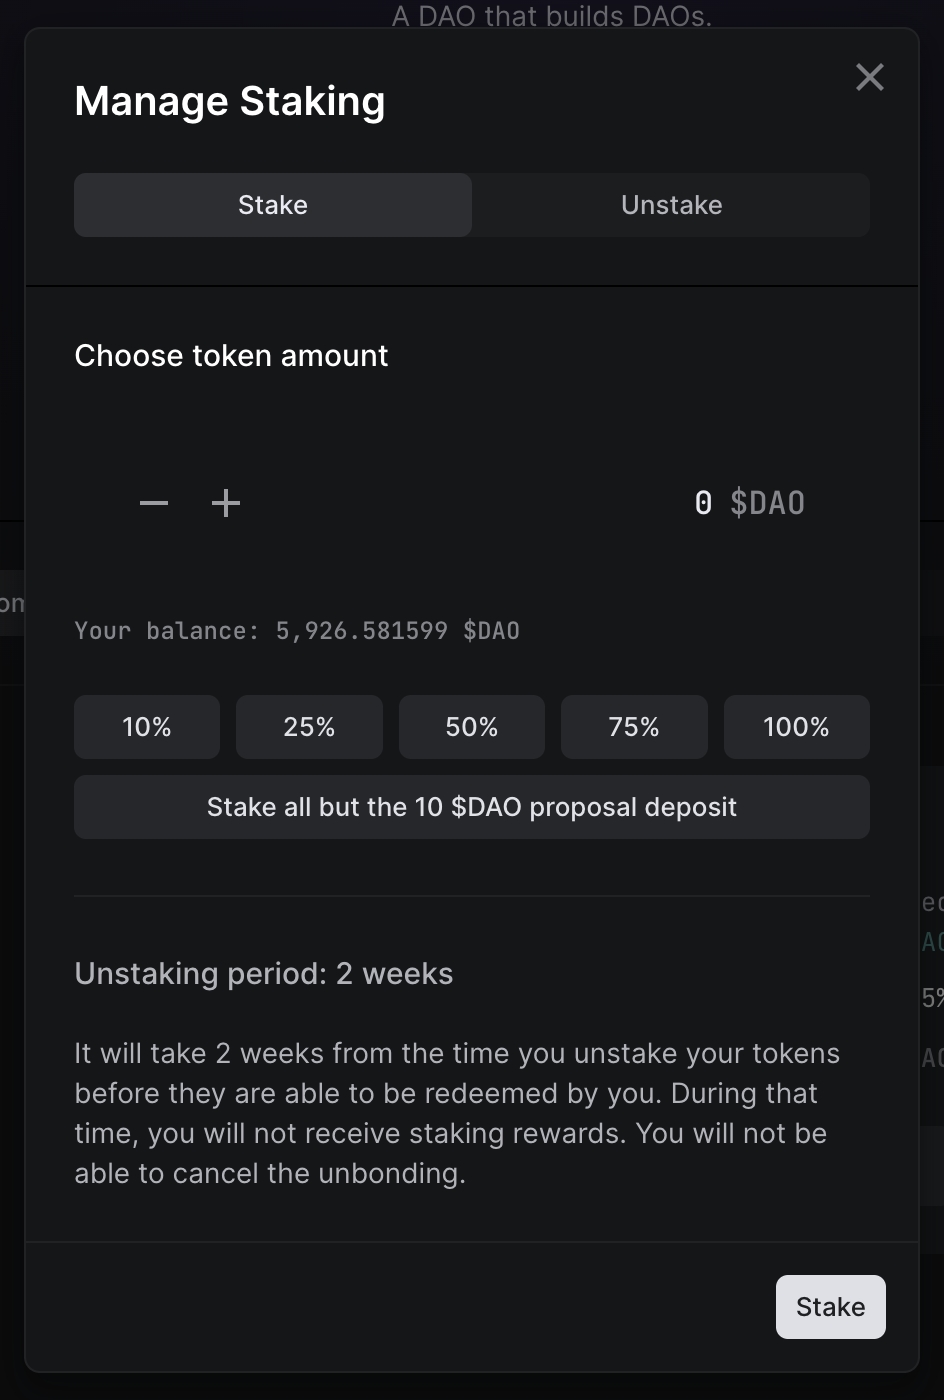This screenshot has height=1400, width=944.
Task: Click the $DAO unit label beside amount
Action: (767, 503)
